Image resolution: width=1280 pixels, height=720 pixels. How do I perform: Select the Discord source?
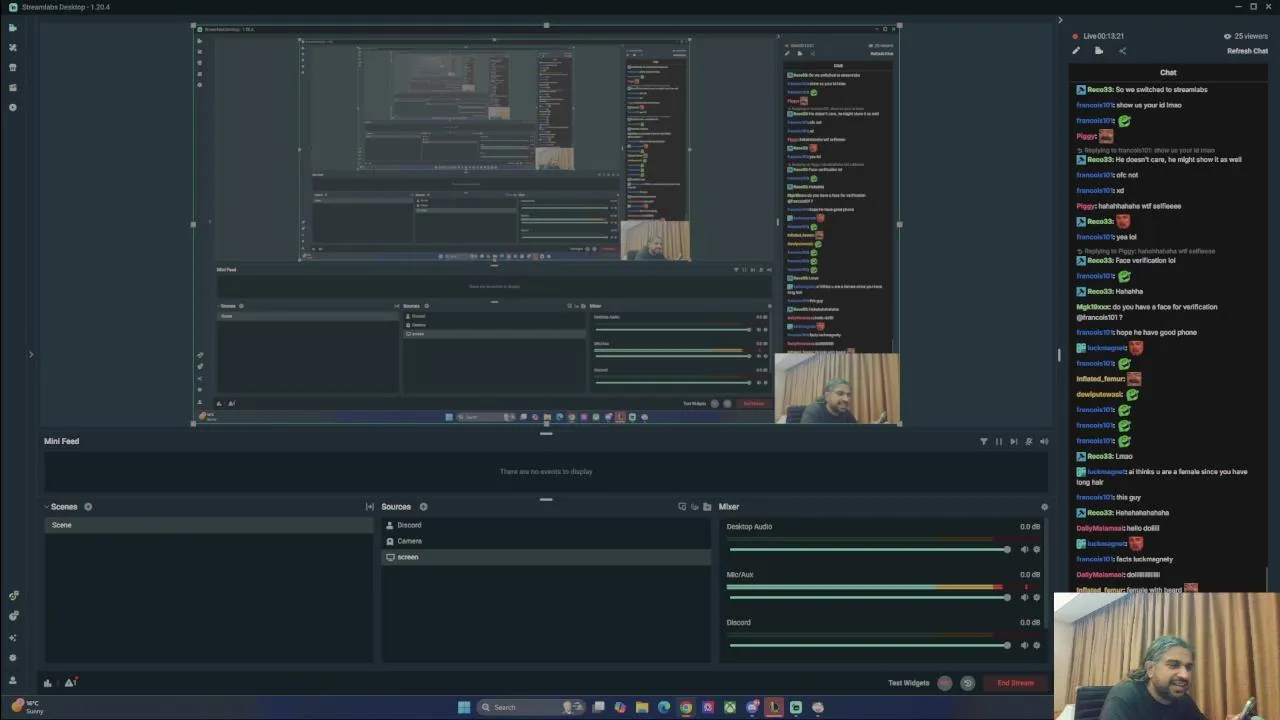coord(546,525)
